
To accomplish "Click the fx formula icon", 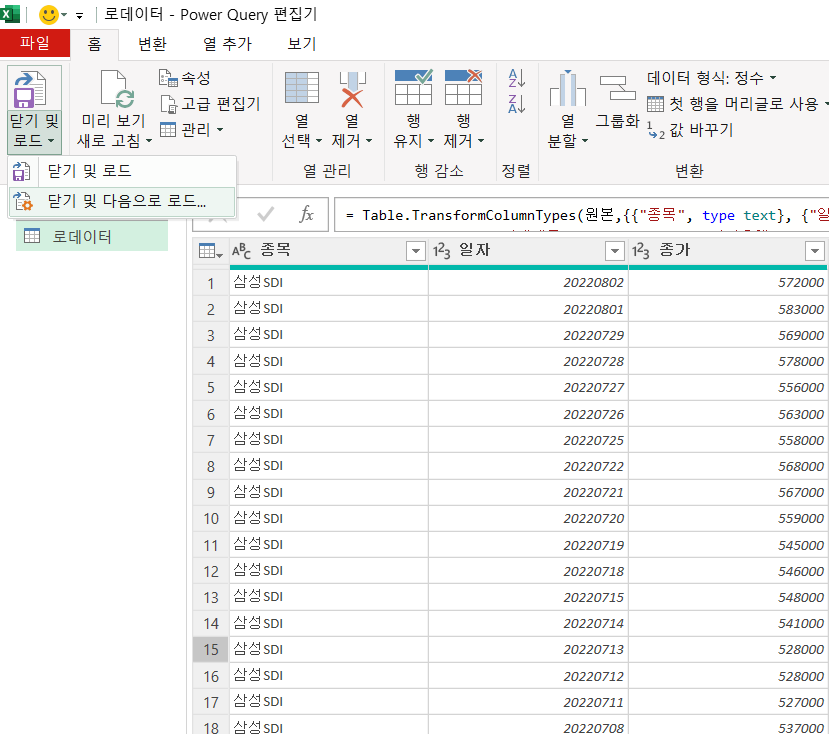I will 307,215.
